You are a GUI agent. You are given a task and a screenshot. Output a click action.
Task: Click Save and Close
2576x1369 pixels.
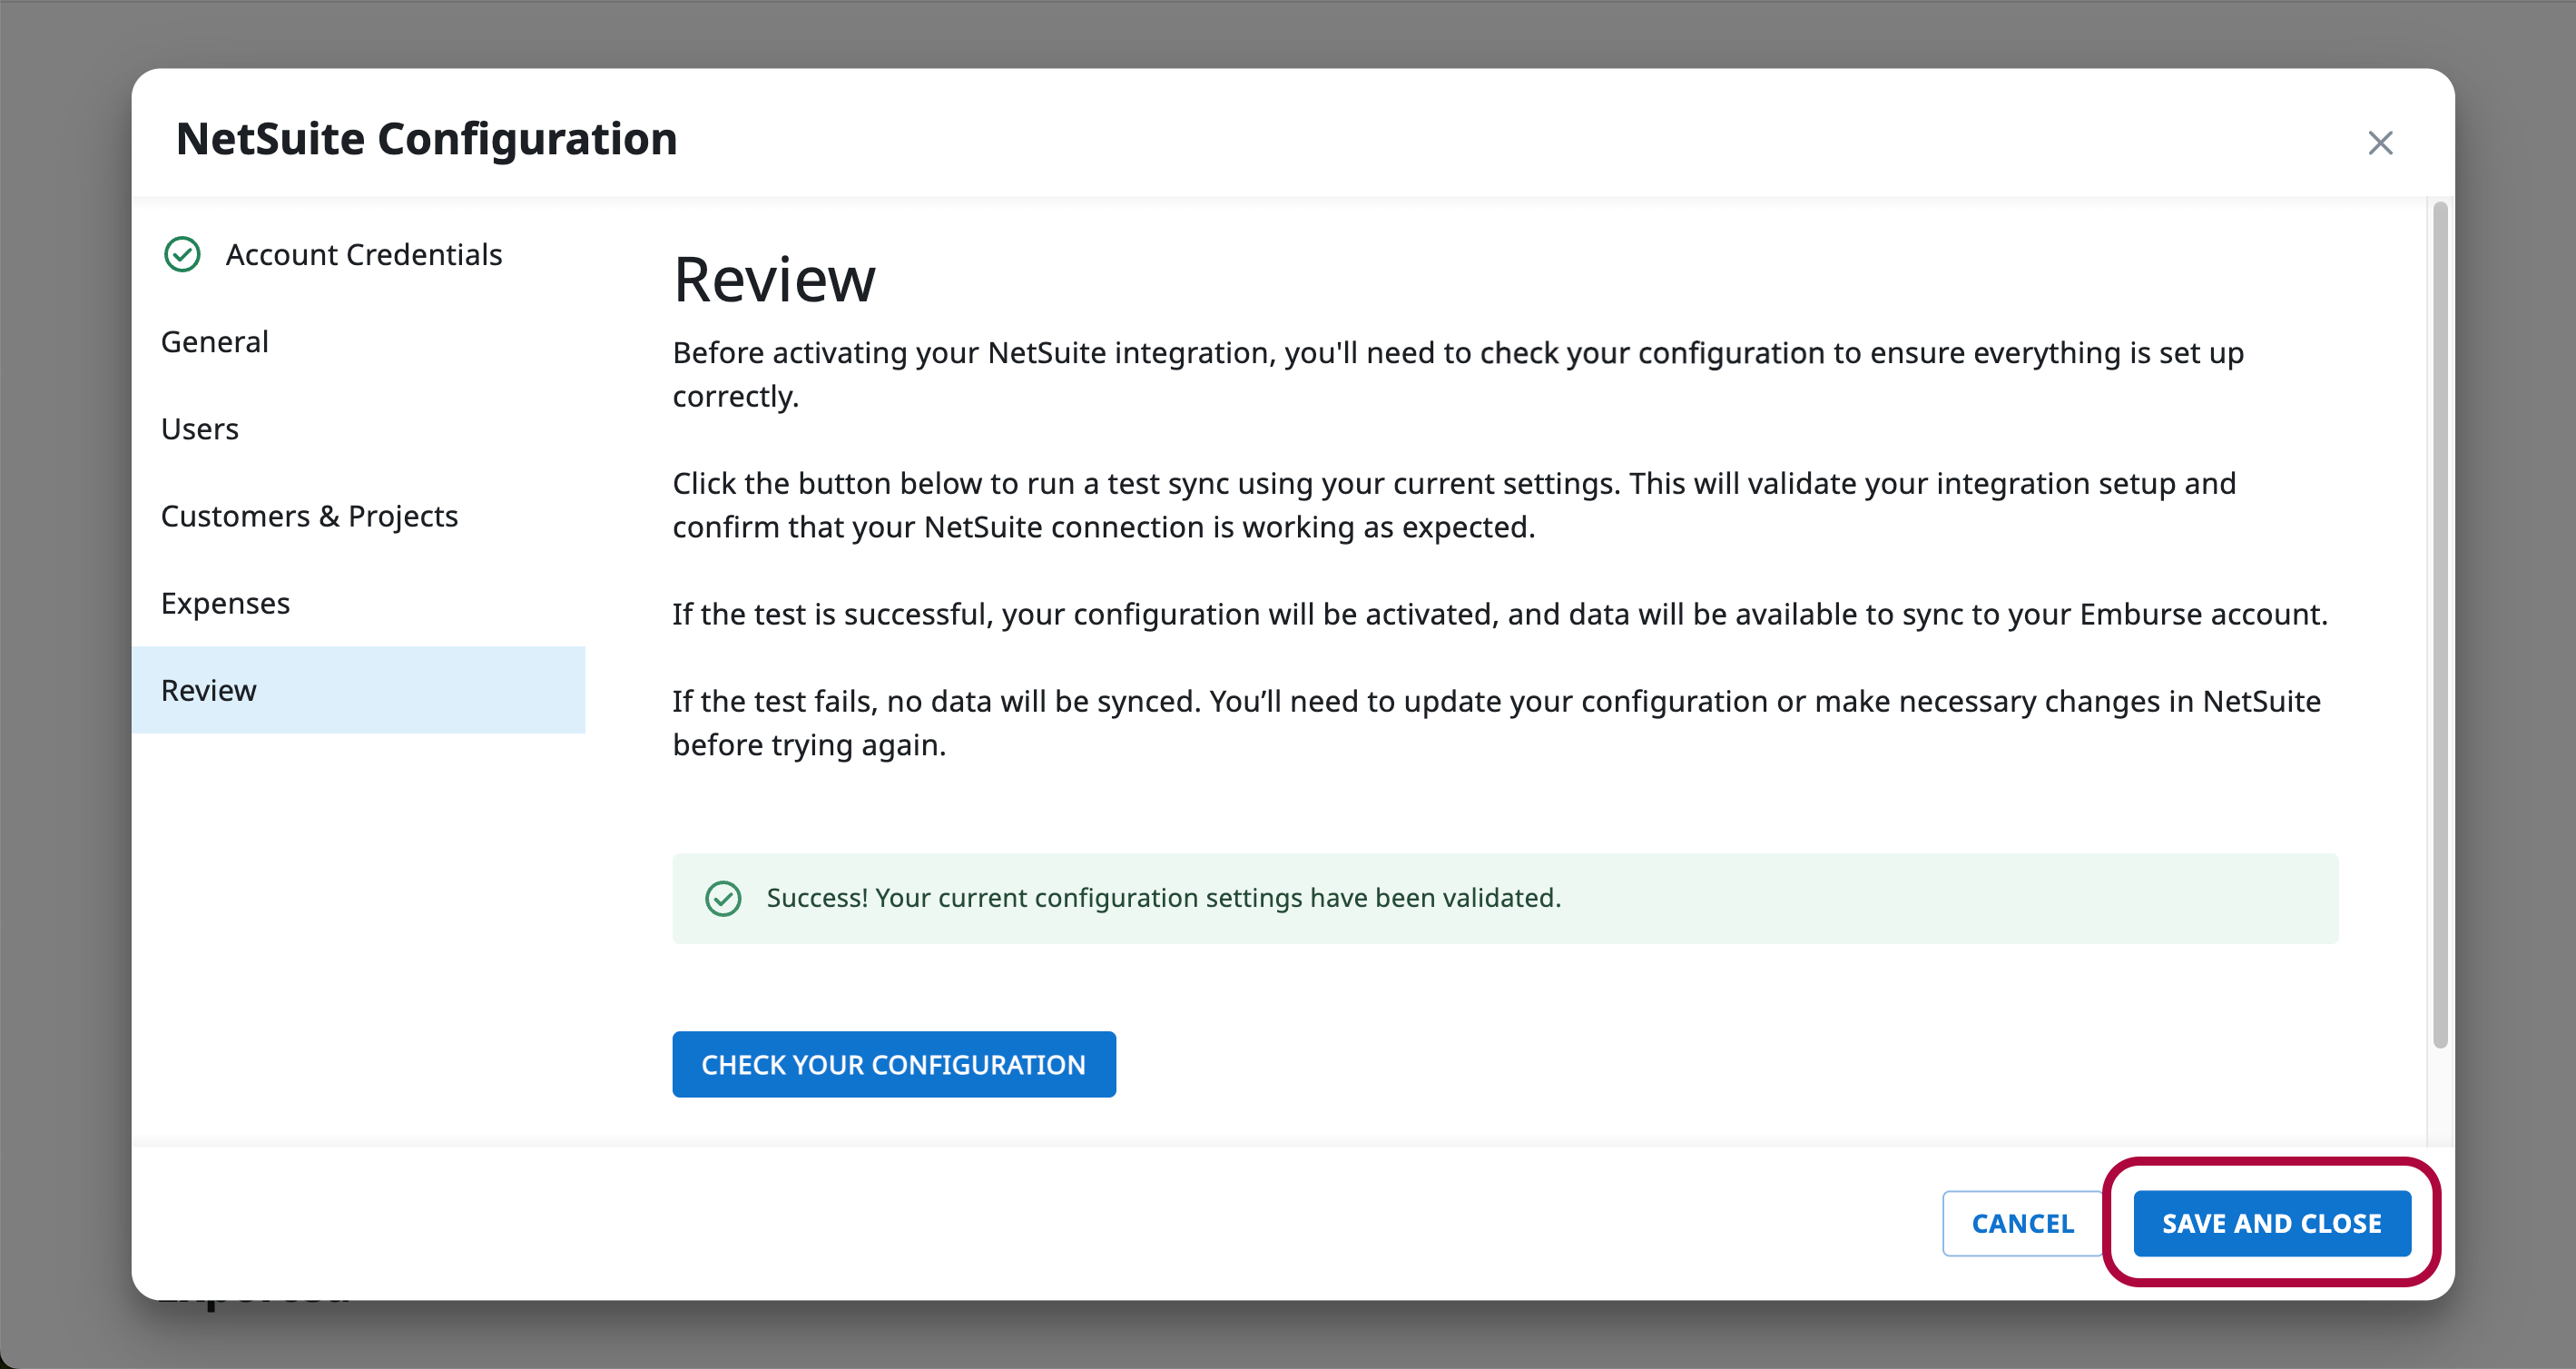coord(2271,1223)
